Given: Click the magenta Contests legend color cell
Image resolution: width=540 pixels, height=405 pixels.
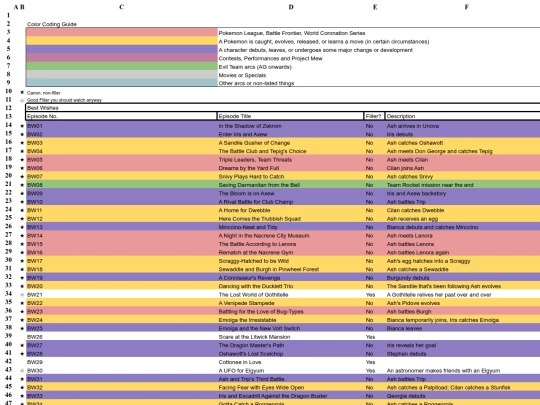Looking at the screenshot, I should pos(122,58).
